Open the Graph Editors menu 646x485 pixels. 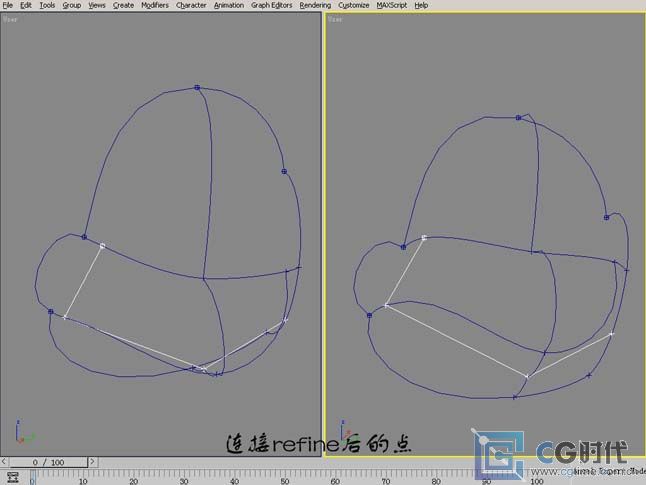tap(272, 5)
